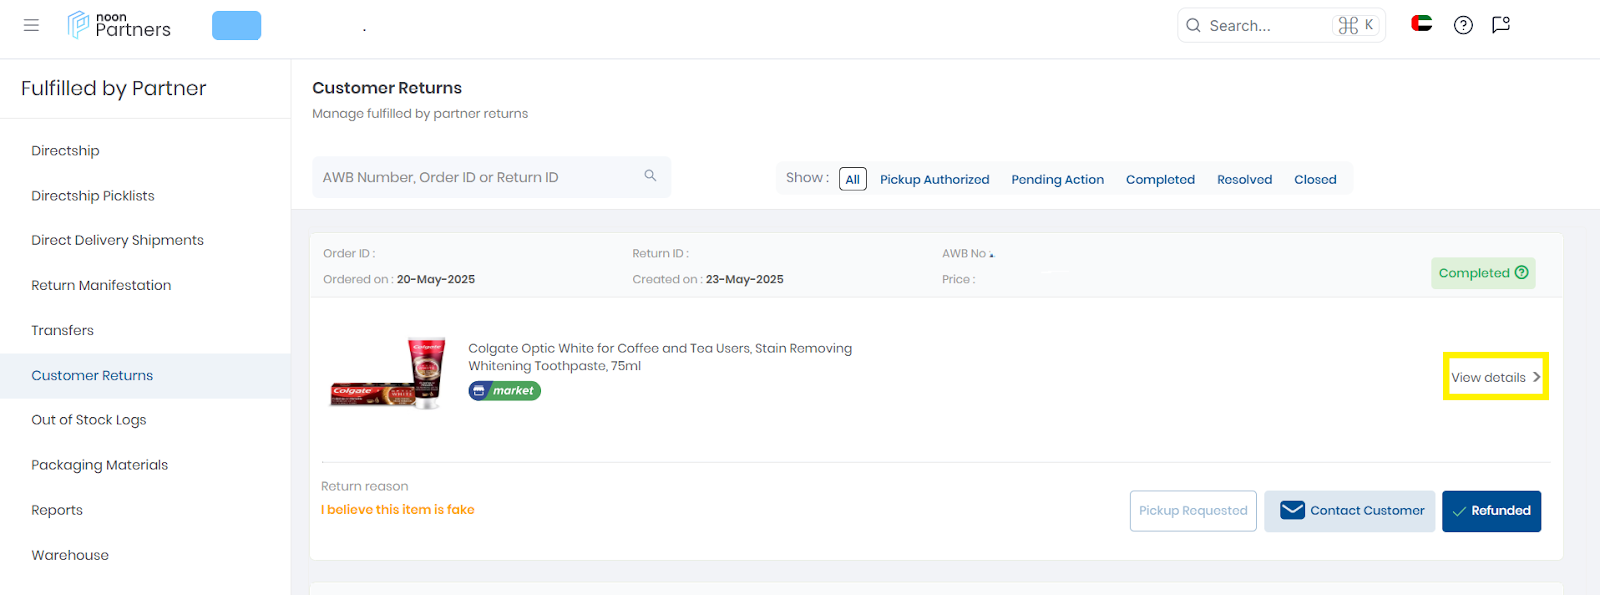Click the search magnifier in the top bar
This screenshot has height=595, width=1600.
(x=1193, y=26)
